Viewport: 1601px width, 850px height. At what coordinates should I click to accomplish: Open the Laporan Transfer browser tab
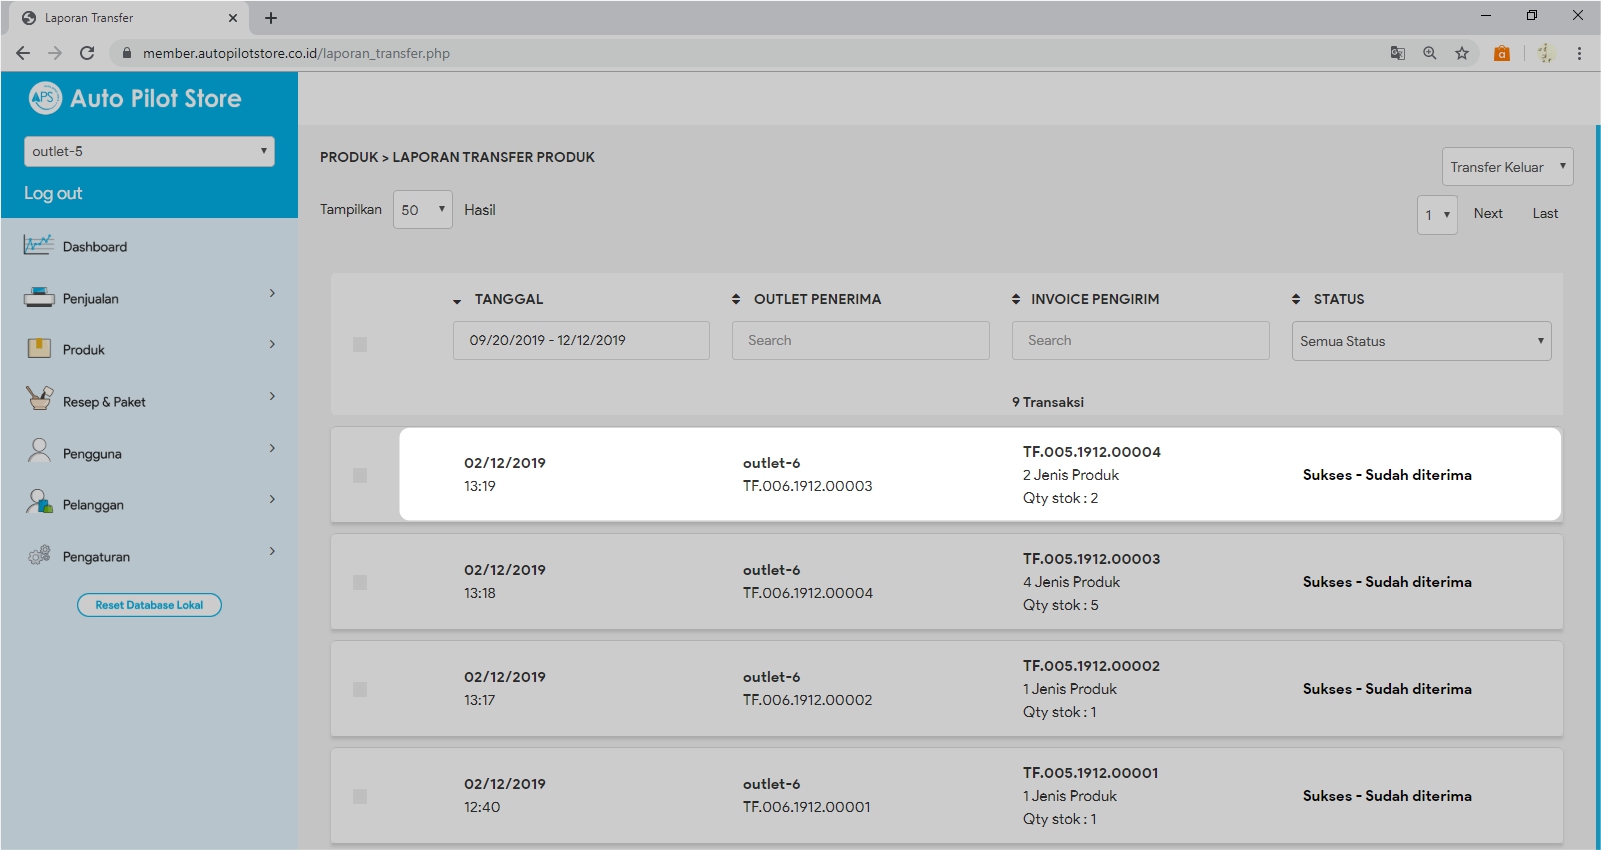click(x=120, y=18)
